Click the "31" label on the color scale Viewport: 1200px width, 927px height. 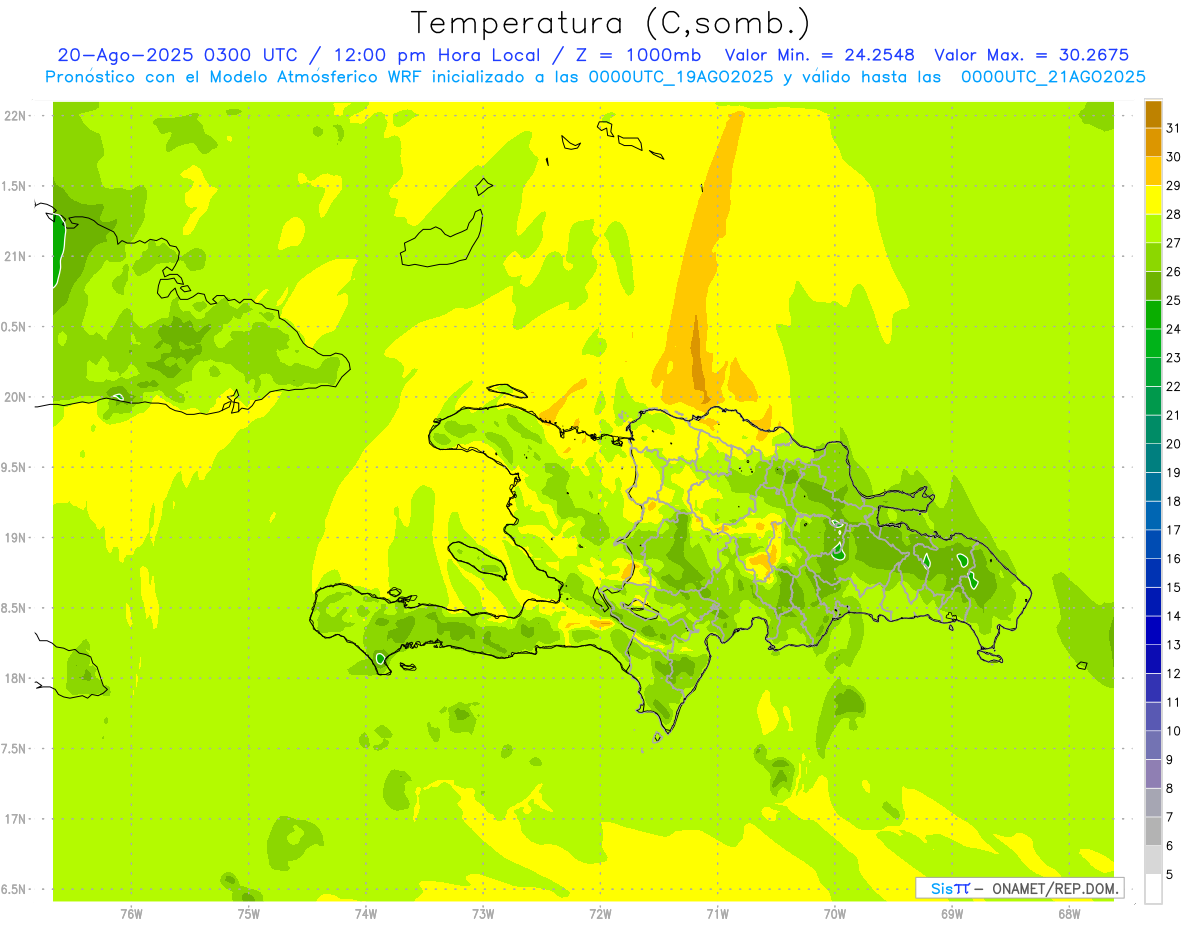(x=1174, y=128)
